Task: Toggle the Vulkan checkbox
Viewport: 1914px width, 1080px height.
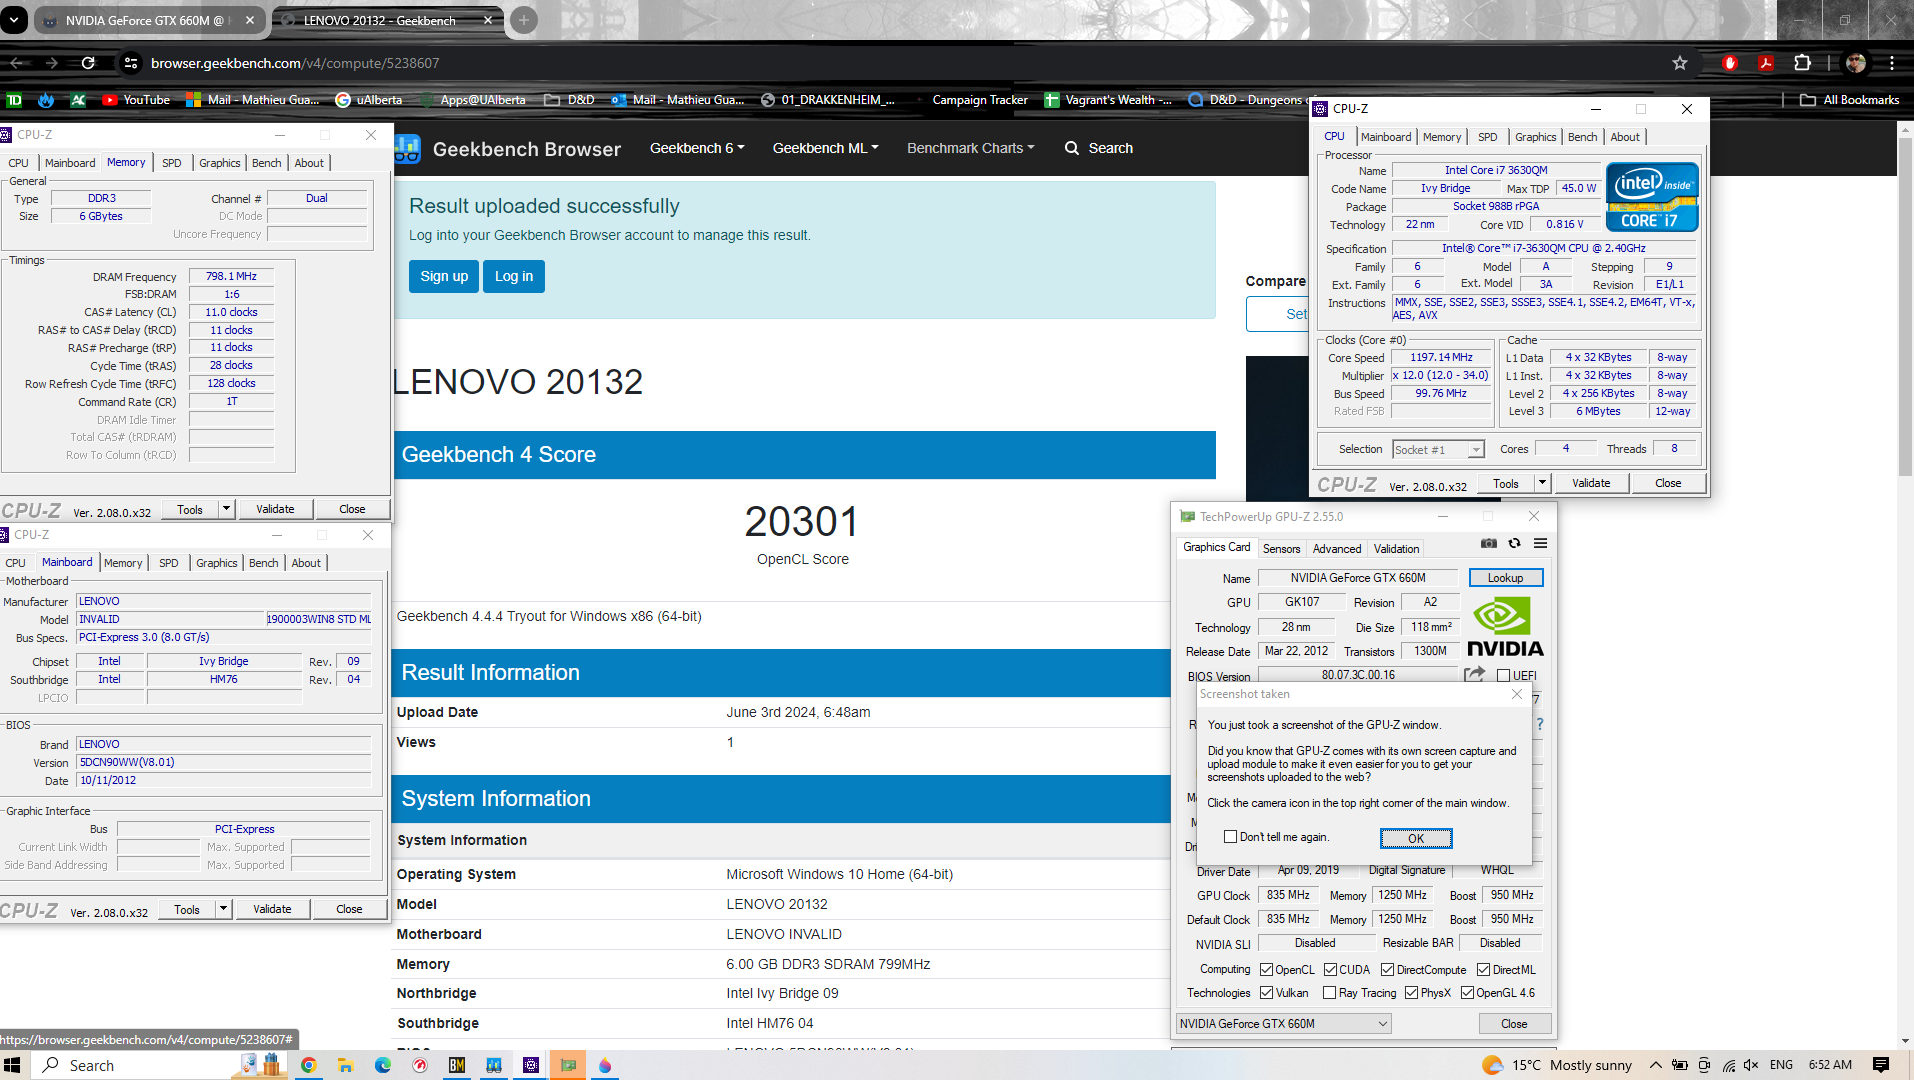Action: coord(1266,993)
